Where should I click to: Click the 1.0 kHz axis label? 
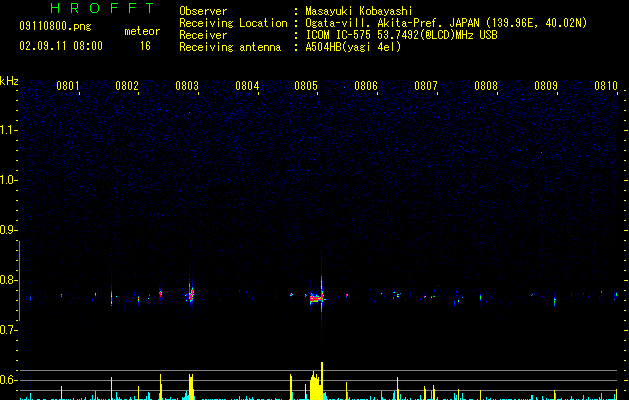(8, 180)
